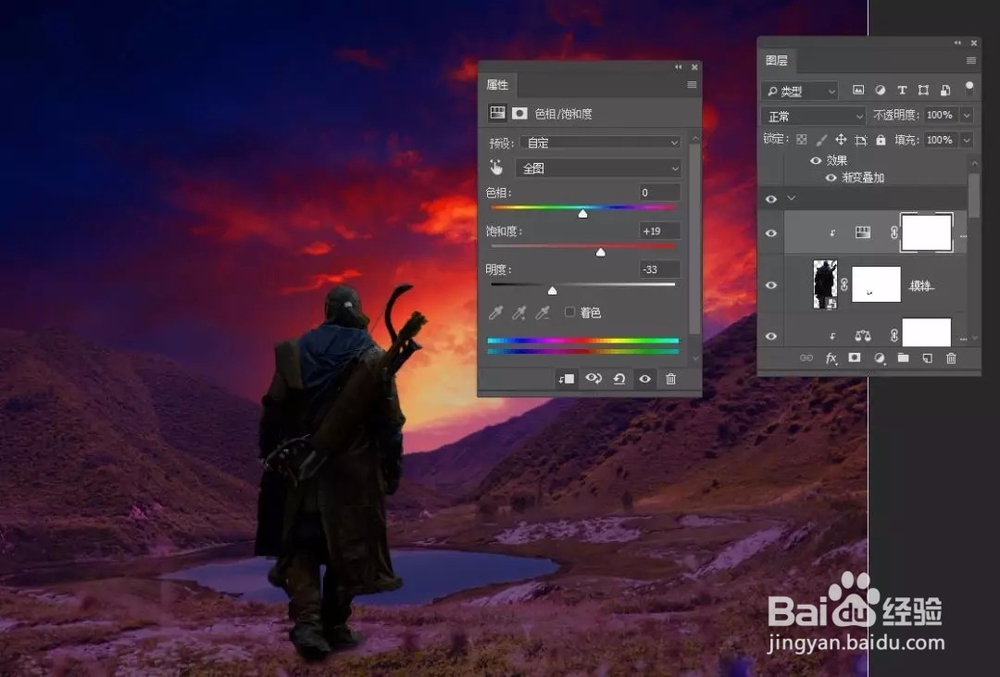
Task: Select the add-to-sample eyedropper tool
Action: [x=519, y=312]
